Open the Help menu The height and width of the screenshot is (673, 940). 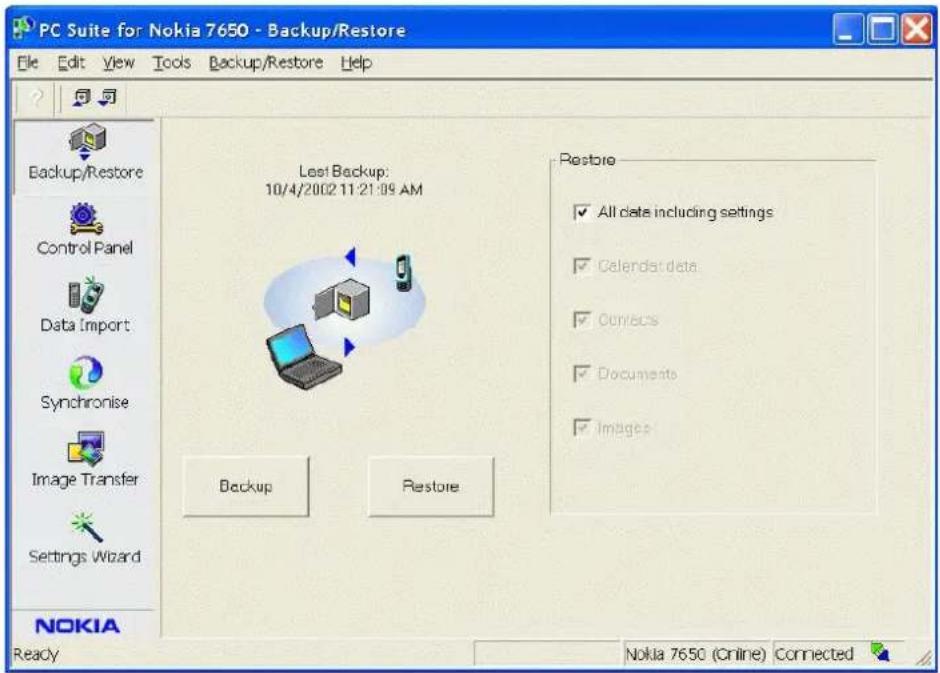pyautogui.click(x=356, y=62)
